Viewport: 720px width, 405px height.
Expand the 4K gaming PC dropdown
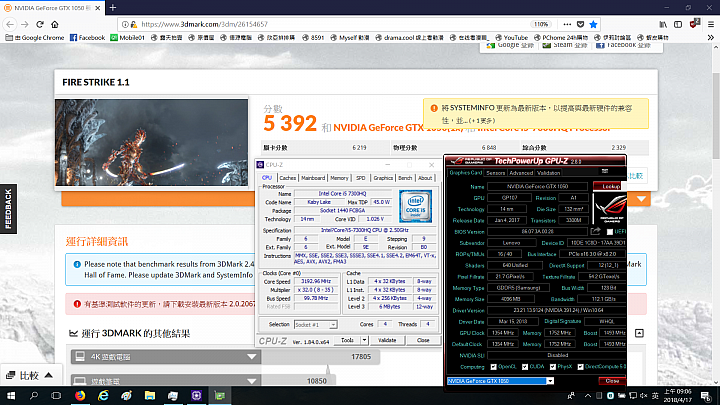coord(252,357)
